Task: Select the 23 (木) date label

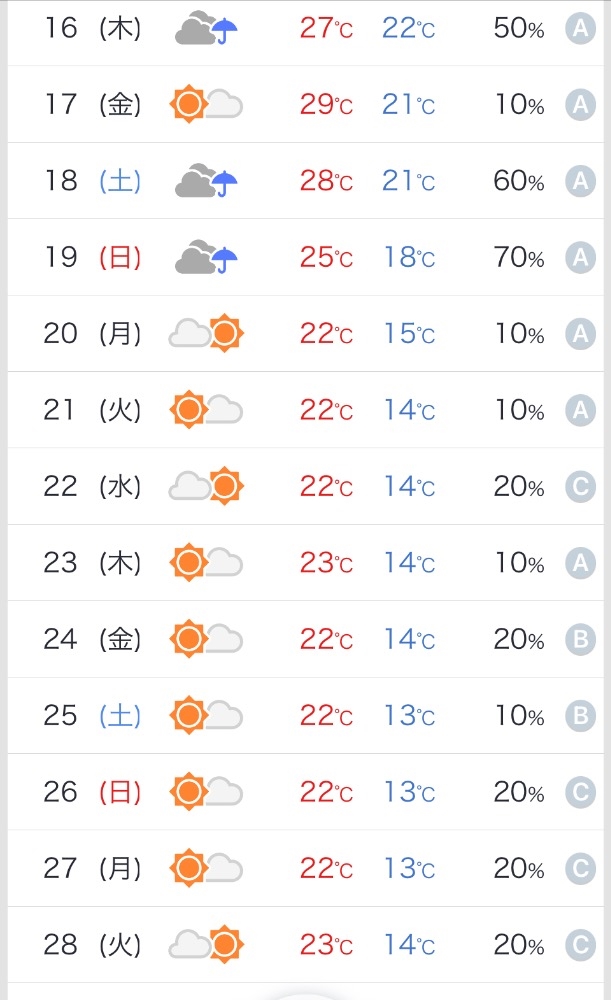Action: pos(92,563)
